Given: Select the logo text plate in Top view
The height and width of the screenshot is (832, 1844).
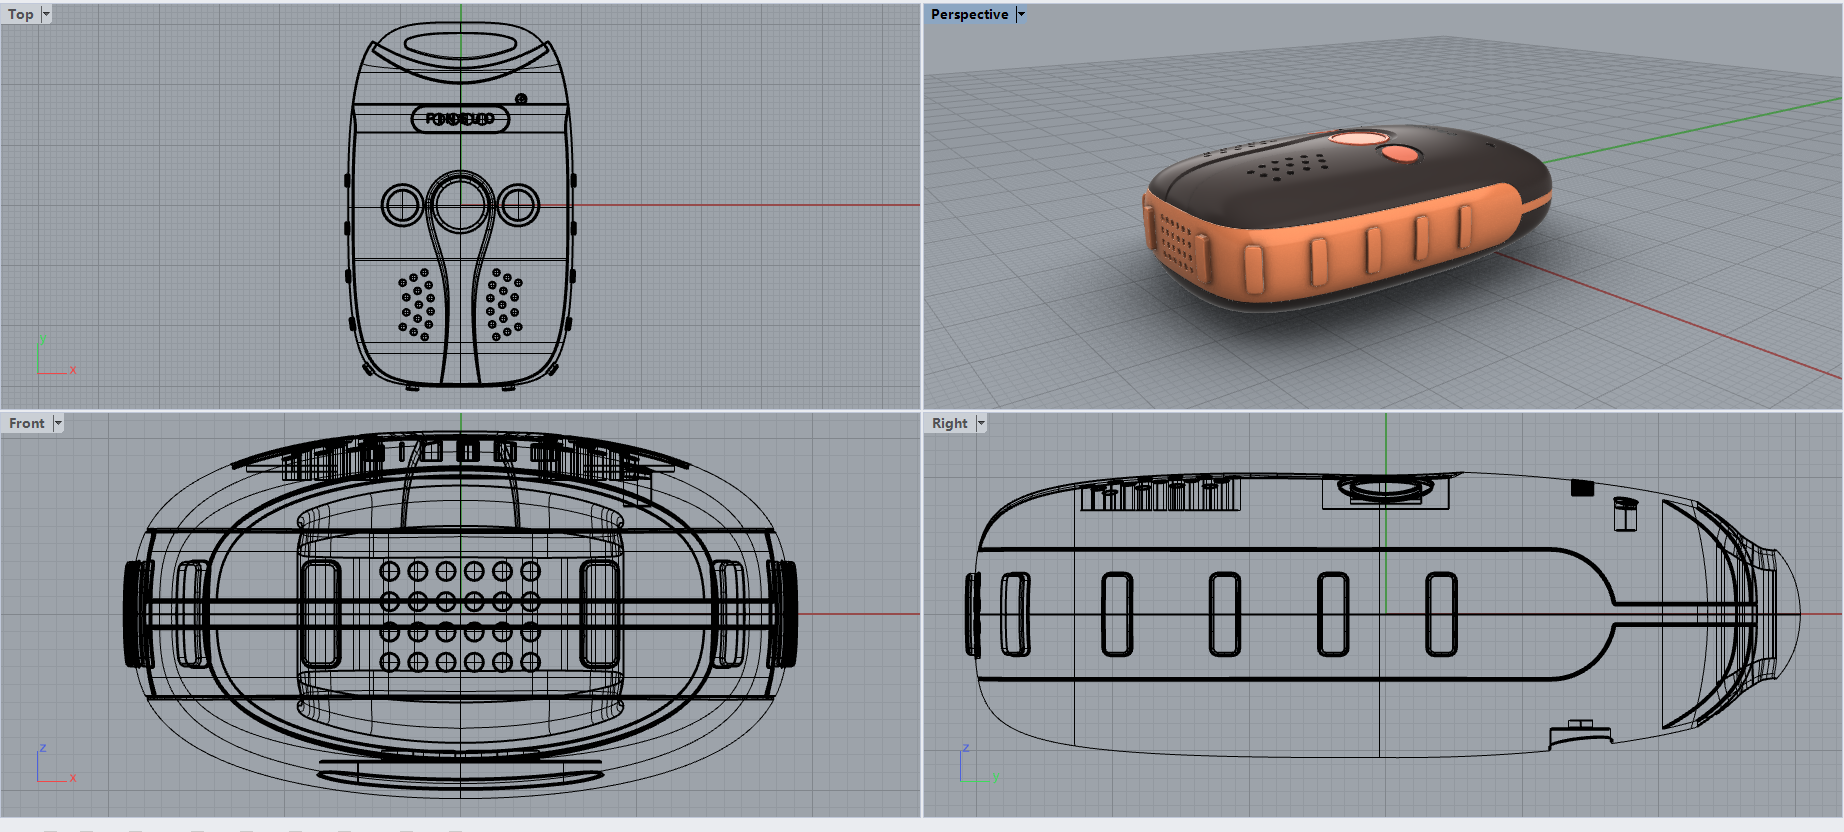Looking at the screenshot, I should 460,119.
